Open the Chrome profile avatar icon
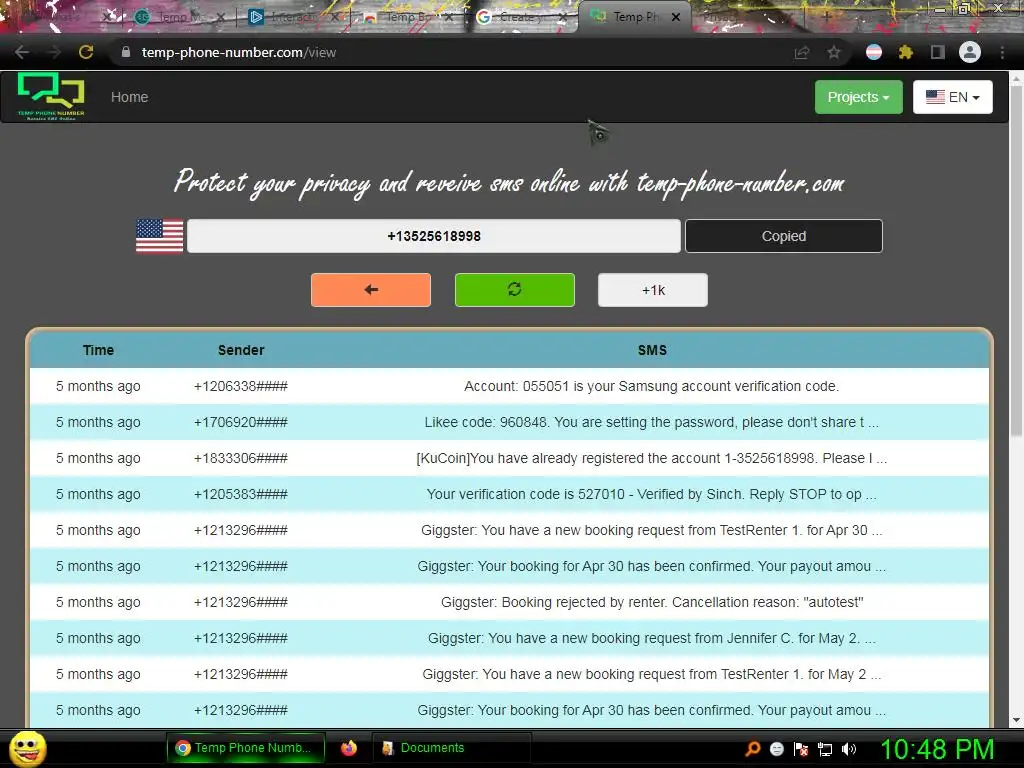1024x768 pixels. 970,52
